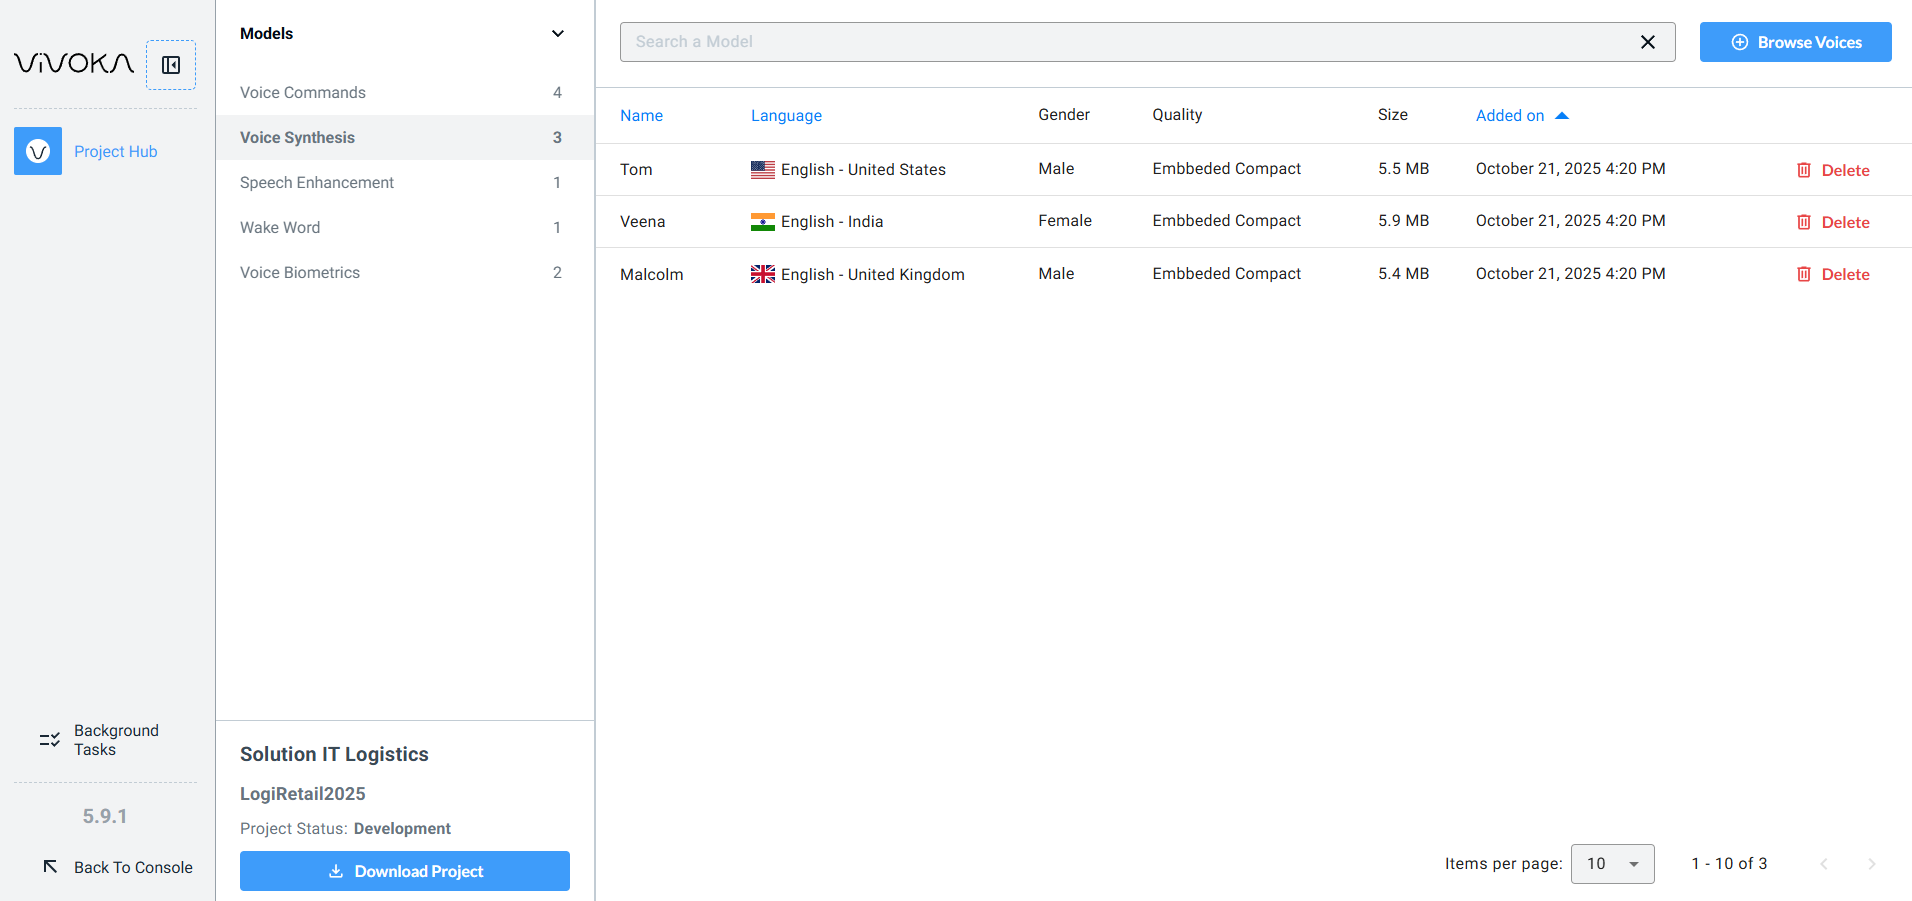Open the Wake Word category
Viewport: 1912px width, 901px height.
[x=280, y=228]
